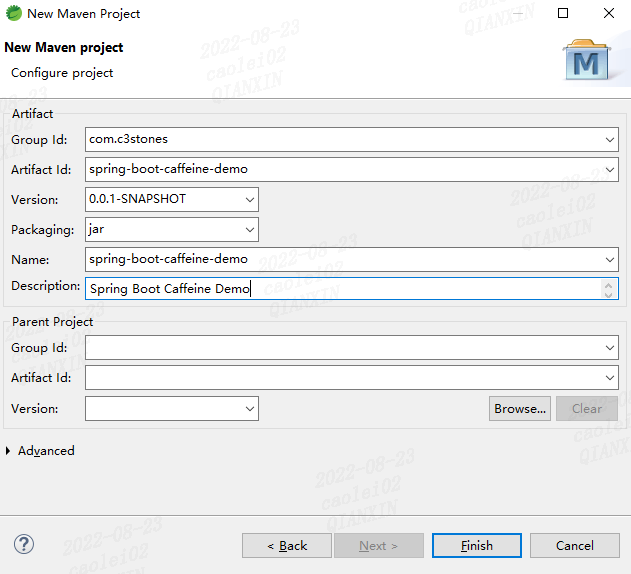Click the "Parent Project" group title
The height and width of the screenshot is (574, 631).
(52, 322)
